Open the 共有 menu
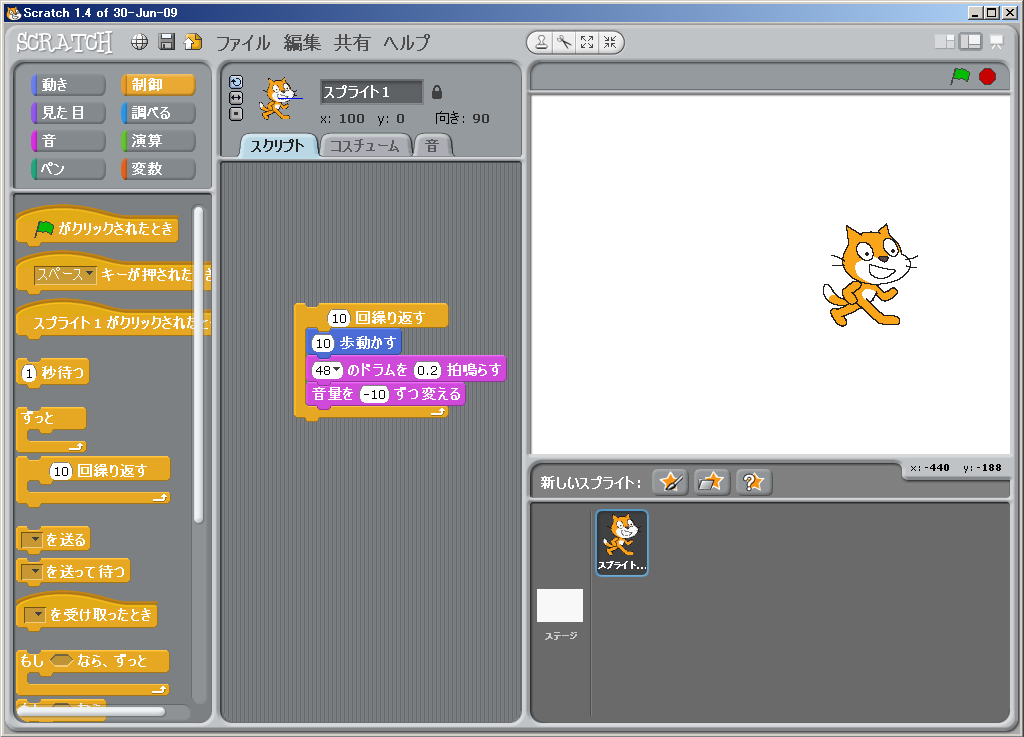The image size is (1024, 737). click(x=352, y=43)
